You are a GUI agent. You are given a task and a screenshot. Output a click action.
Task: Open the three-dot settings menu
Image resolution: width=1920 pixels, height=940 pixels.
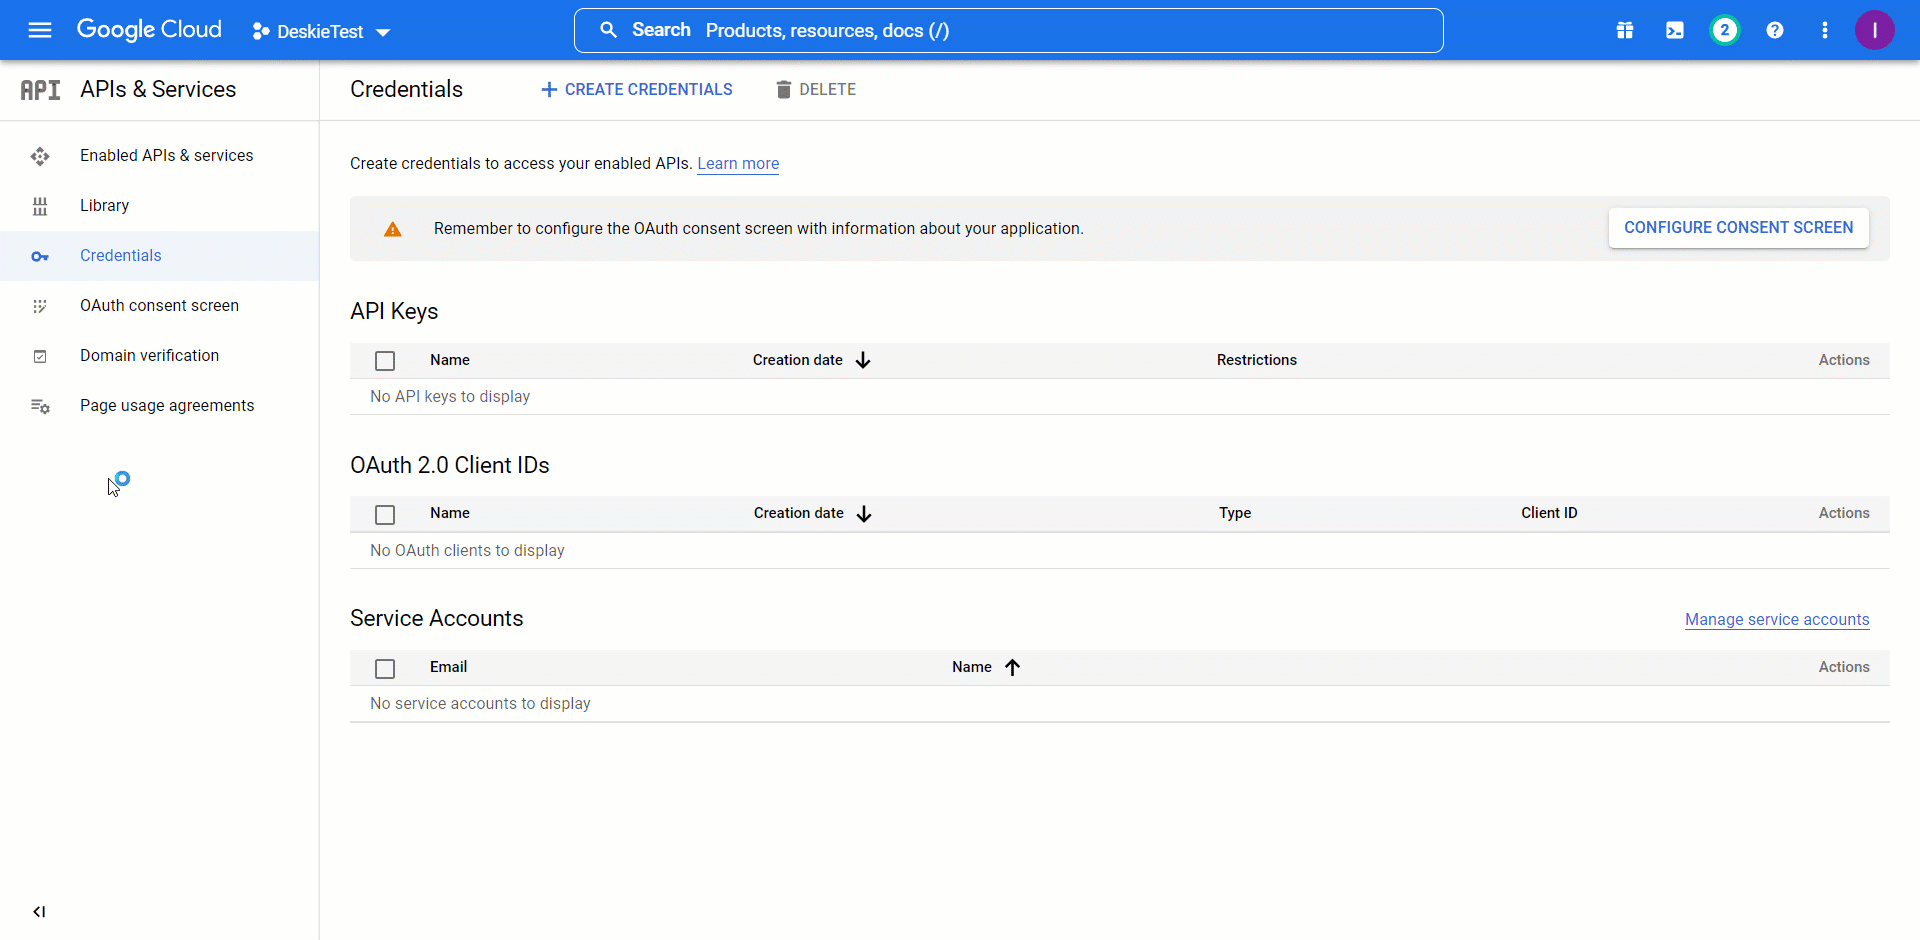pyautogui.click(x=1825, y=30)
